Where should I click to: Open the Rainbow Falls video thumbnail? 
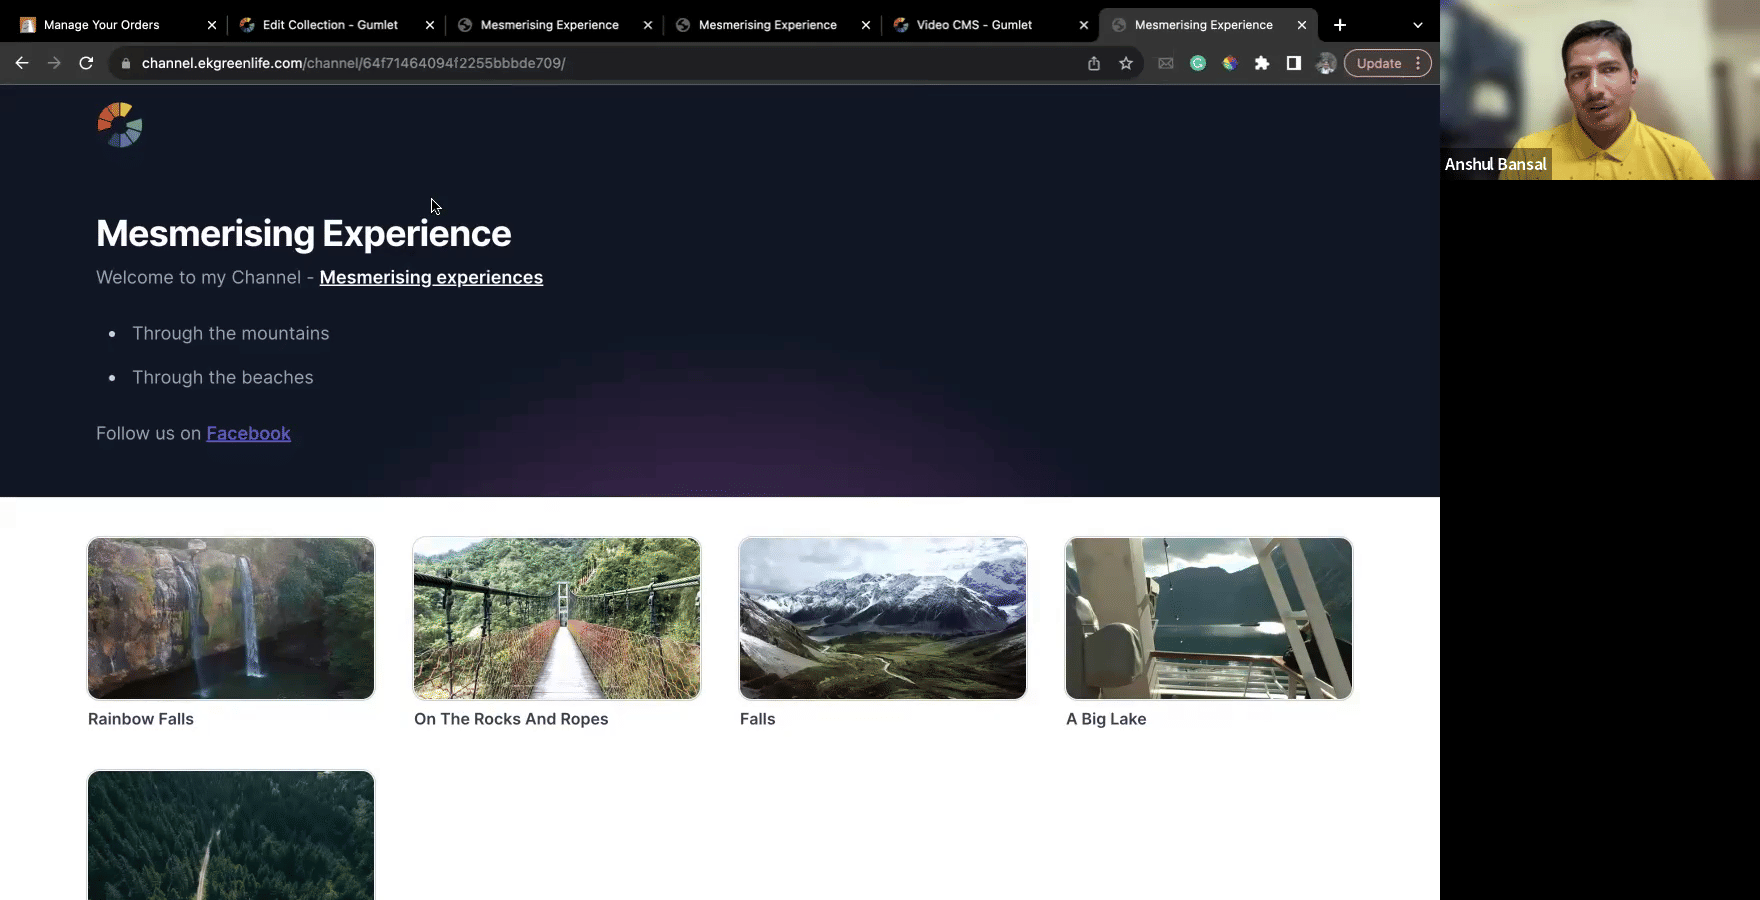231,618
